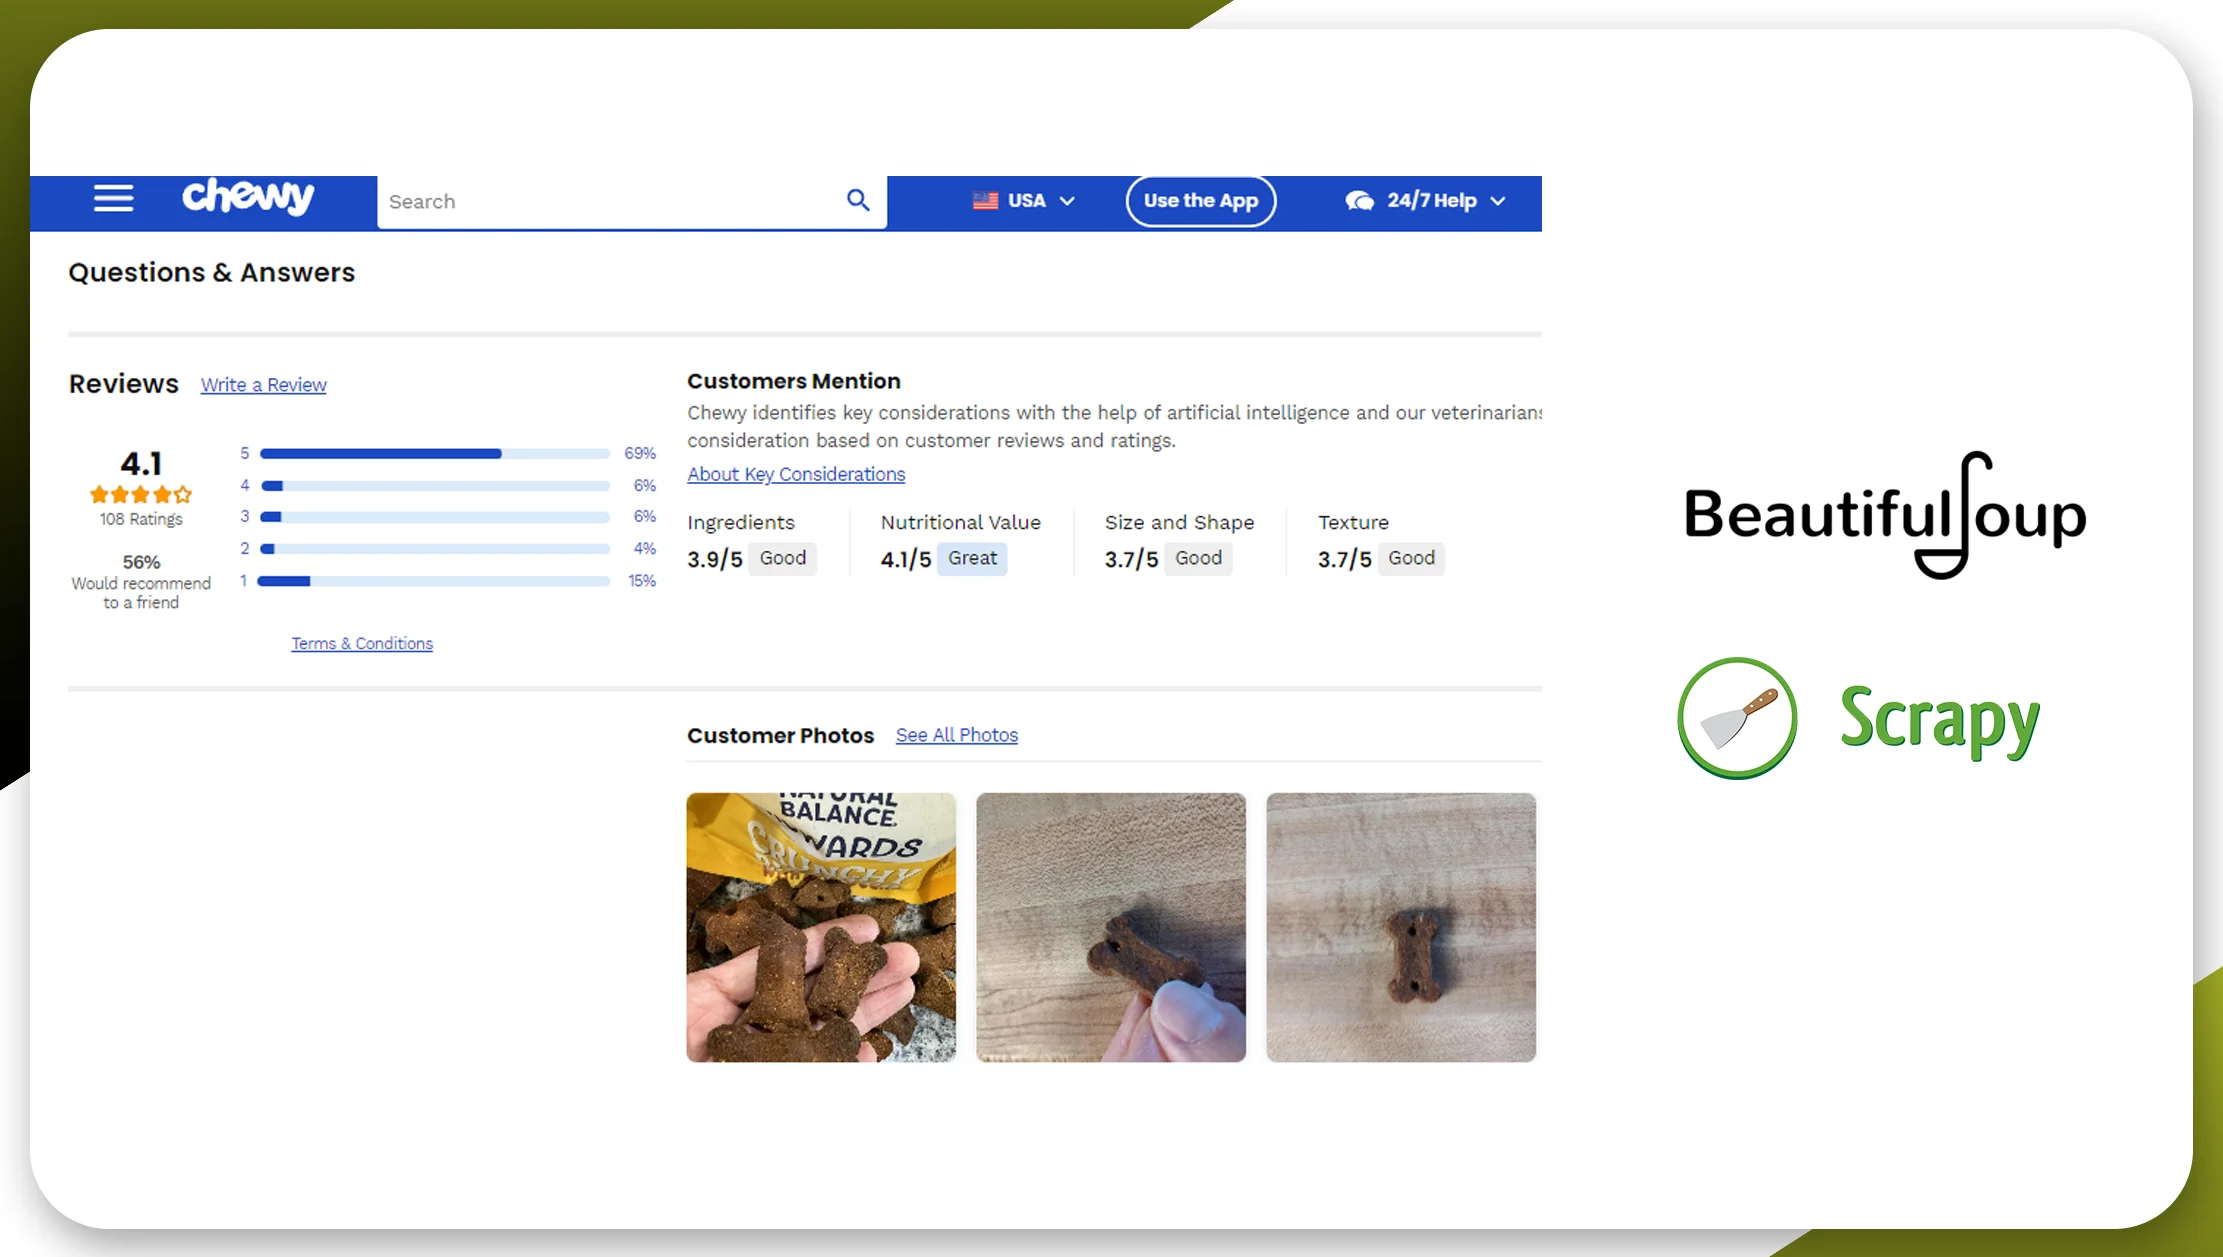Viewport: 2223px width, 1257px height.
Task: Open the photo of treat held in fingers
Action: [1111, 927]
